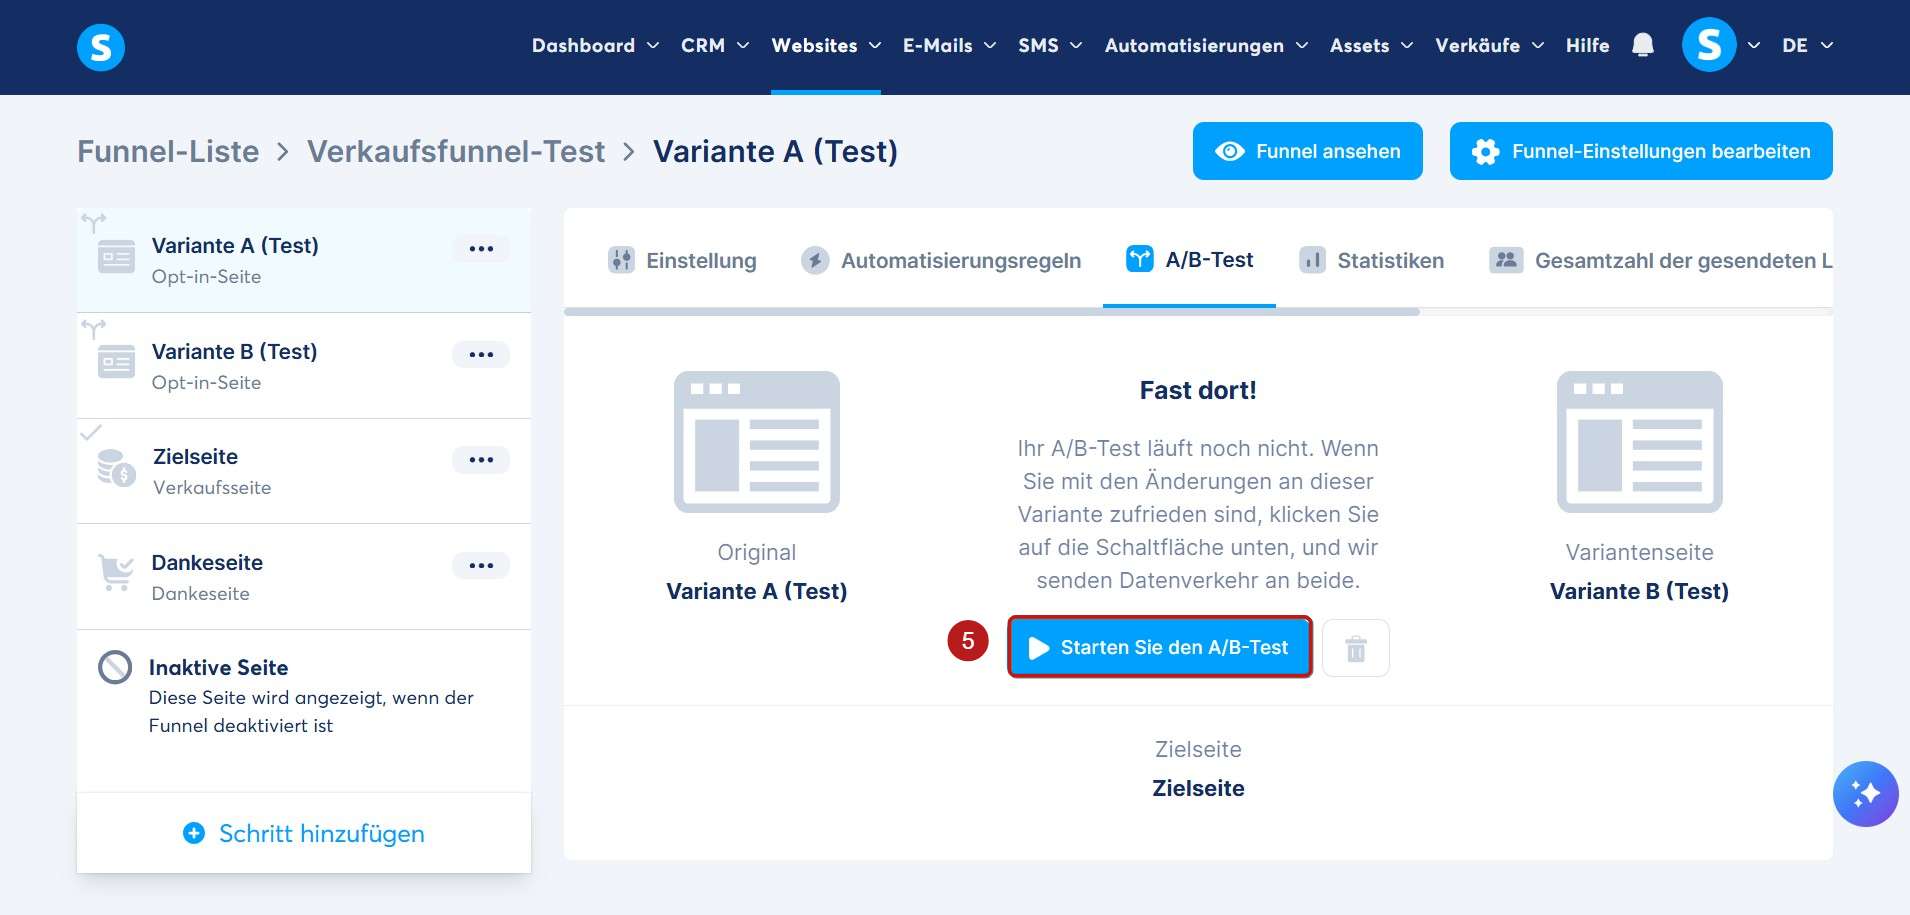Image resolution: width=1910 pixels, height=915 pixels.
Task: Open options menu for Dankeseite step
Action: pos(481,565)
